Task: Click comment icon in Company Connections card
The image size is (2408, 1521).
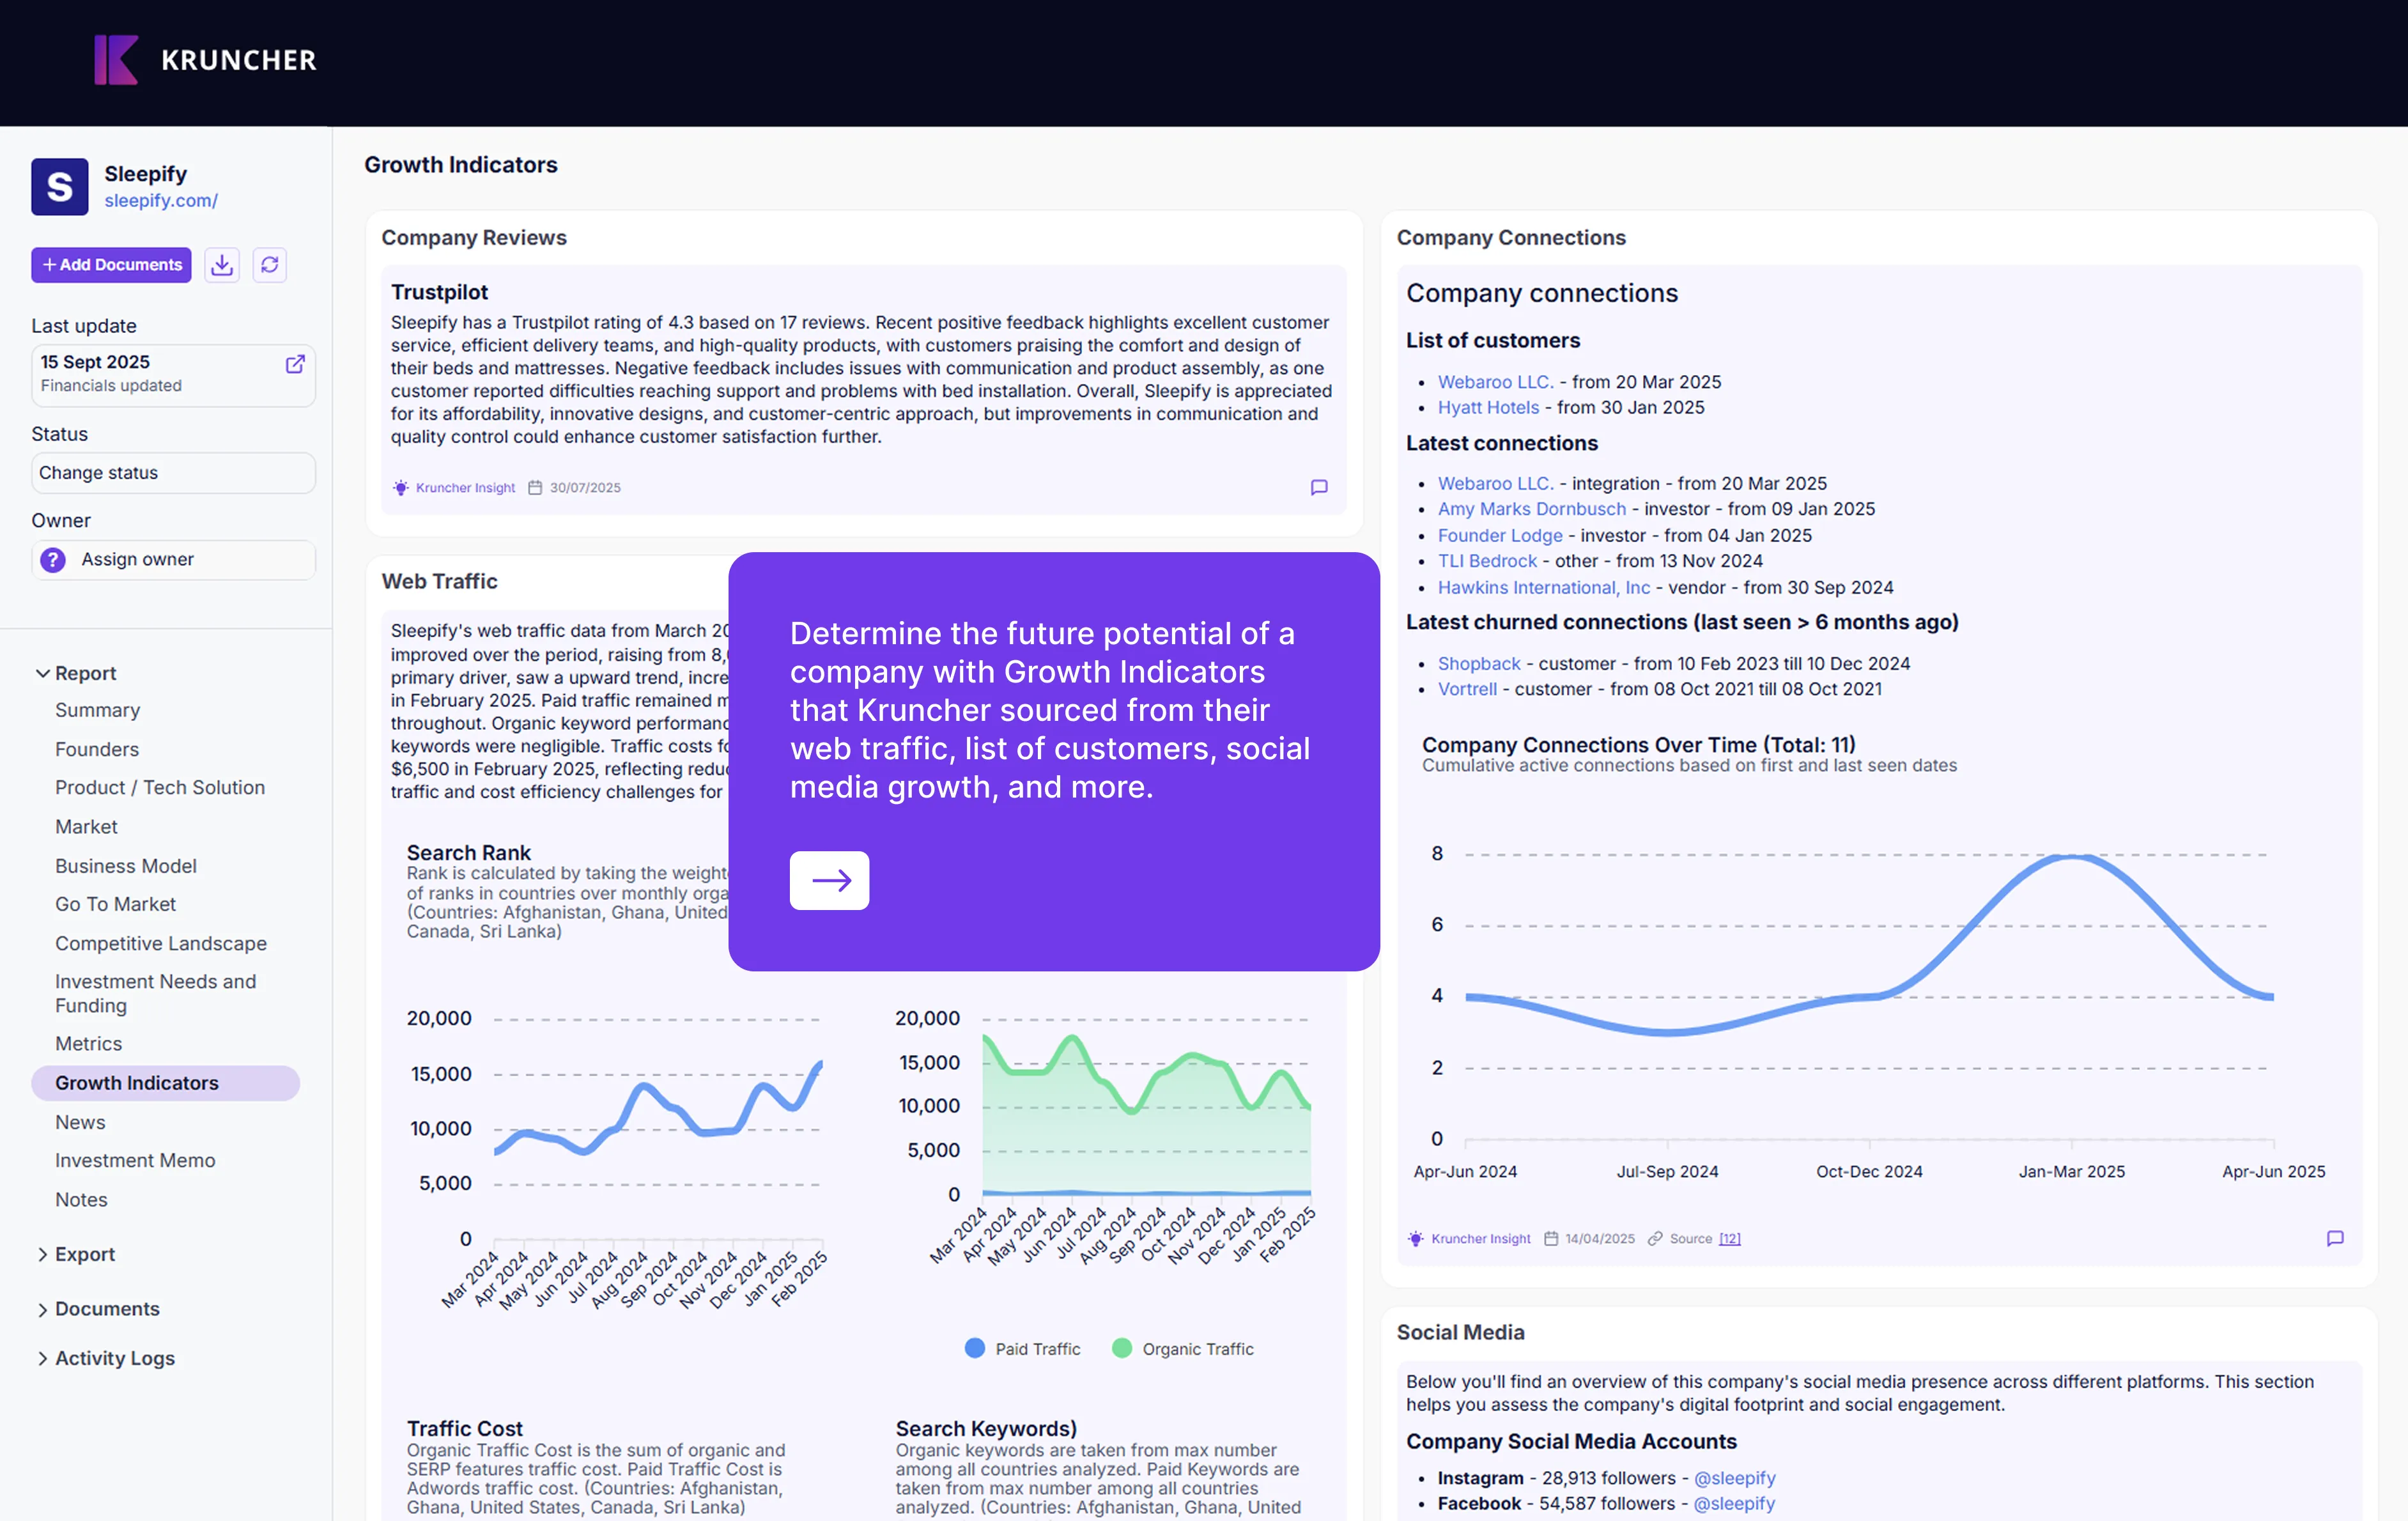Action: click(2335, 1238)
